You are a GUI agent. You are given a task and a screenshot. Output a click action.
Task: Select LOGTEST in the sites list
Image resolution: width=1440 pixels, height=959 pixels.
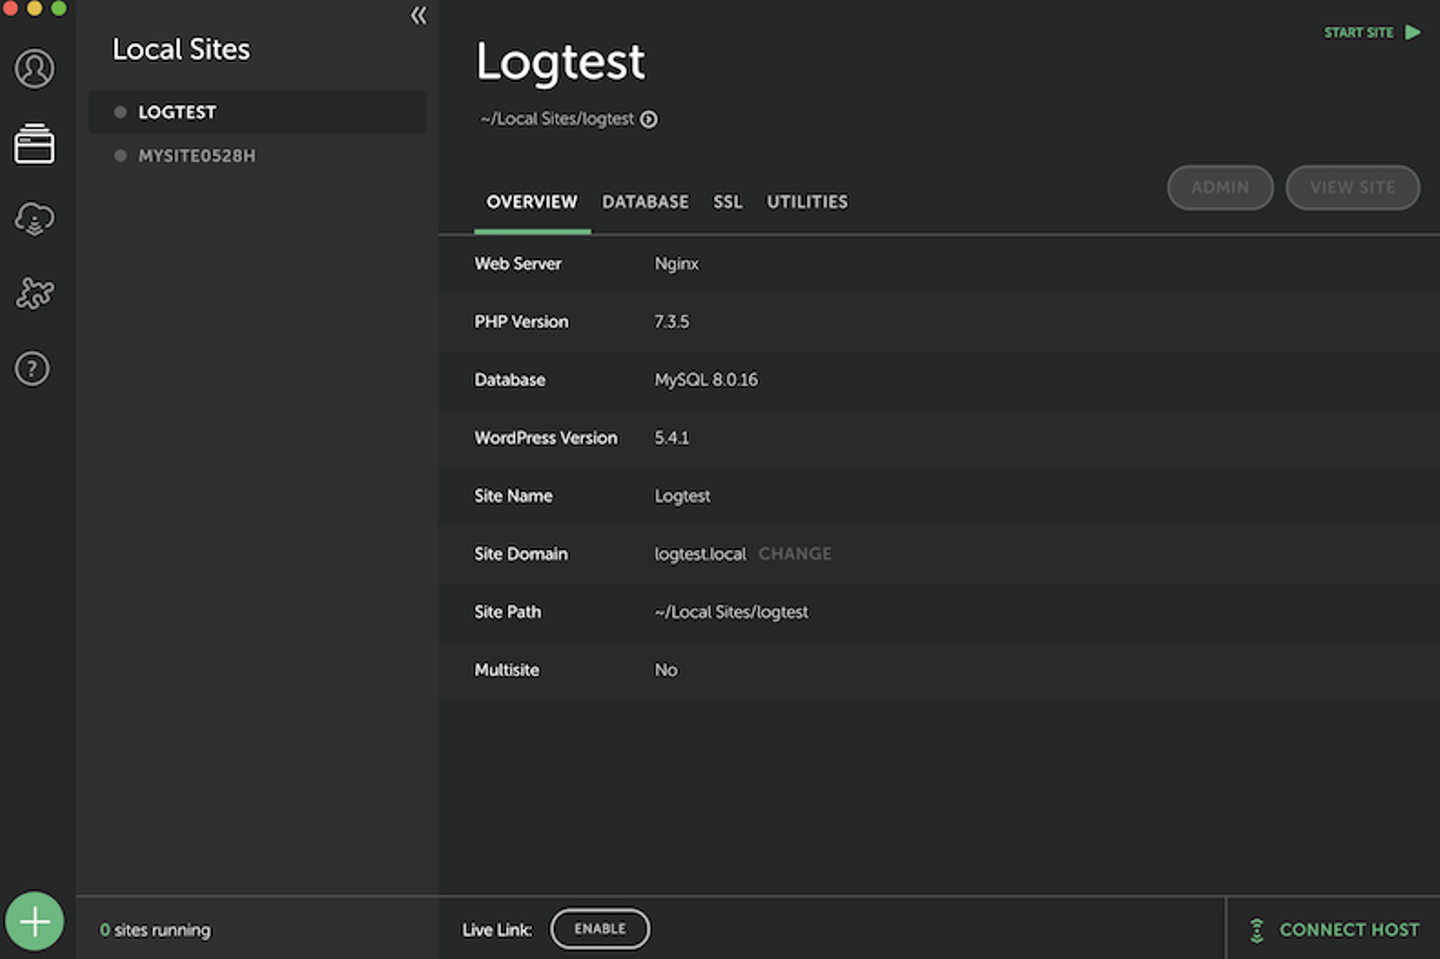point(177,113)
